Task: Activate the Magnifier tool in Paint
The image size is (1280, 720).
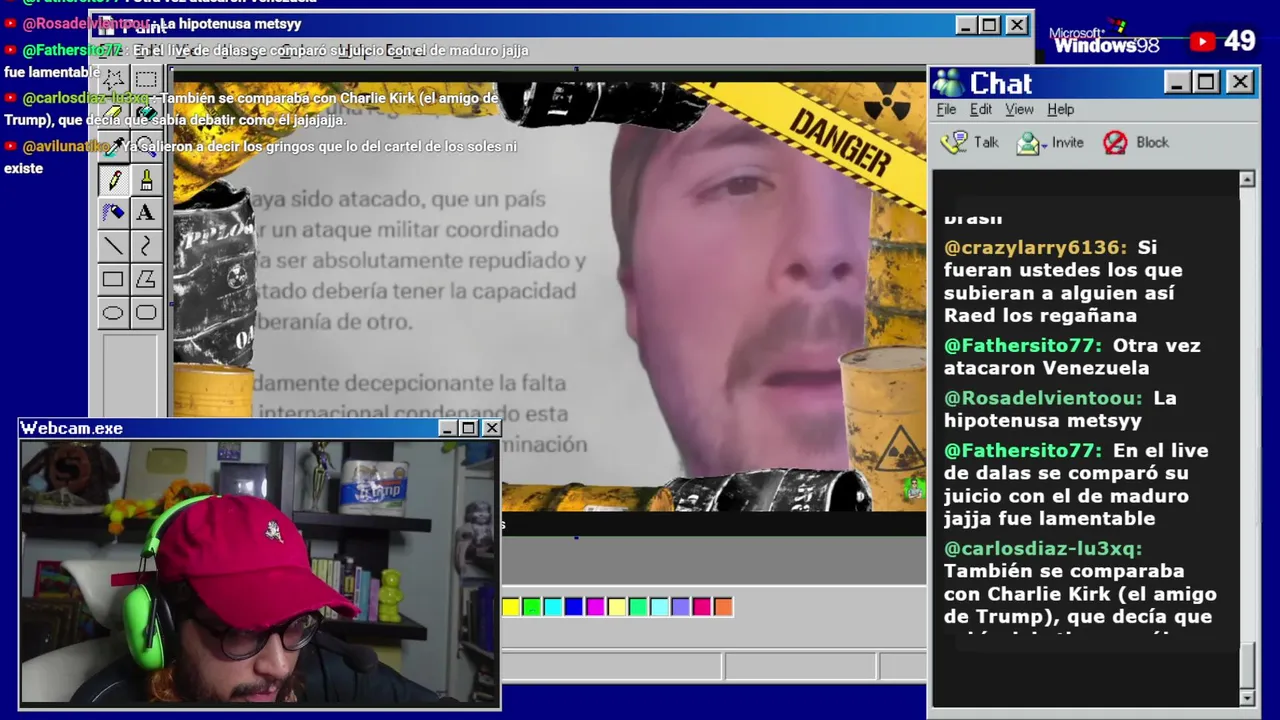Action: (x=146, y=146)
